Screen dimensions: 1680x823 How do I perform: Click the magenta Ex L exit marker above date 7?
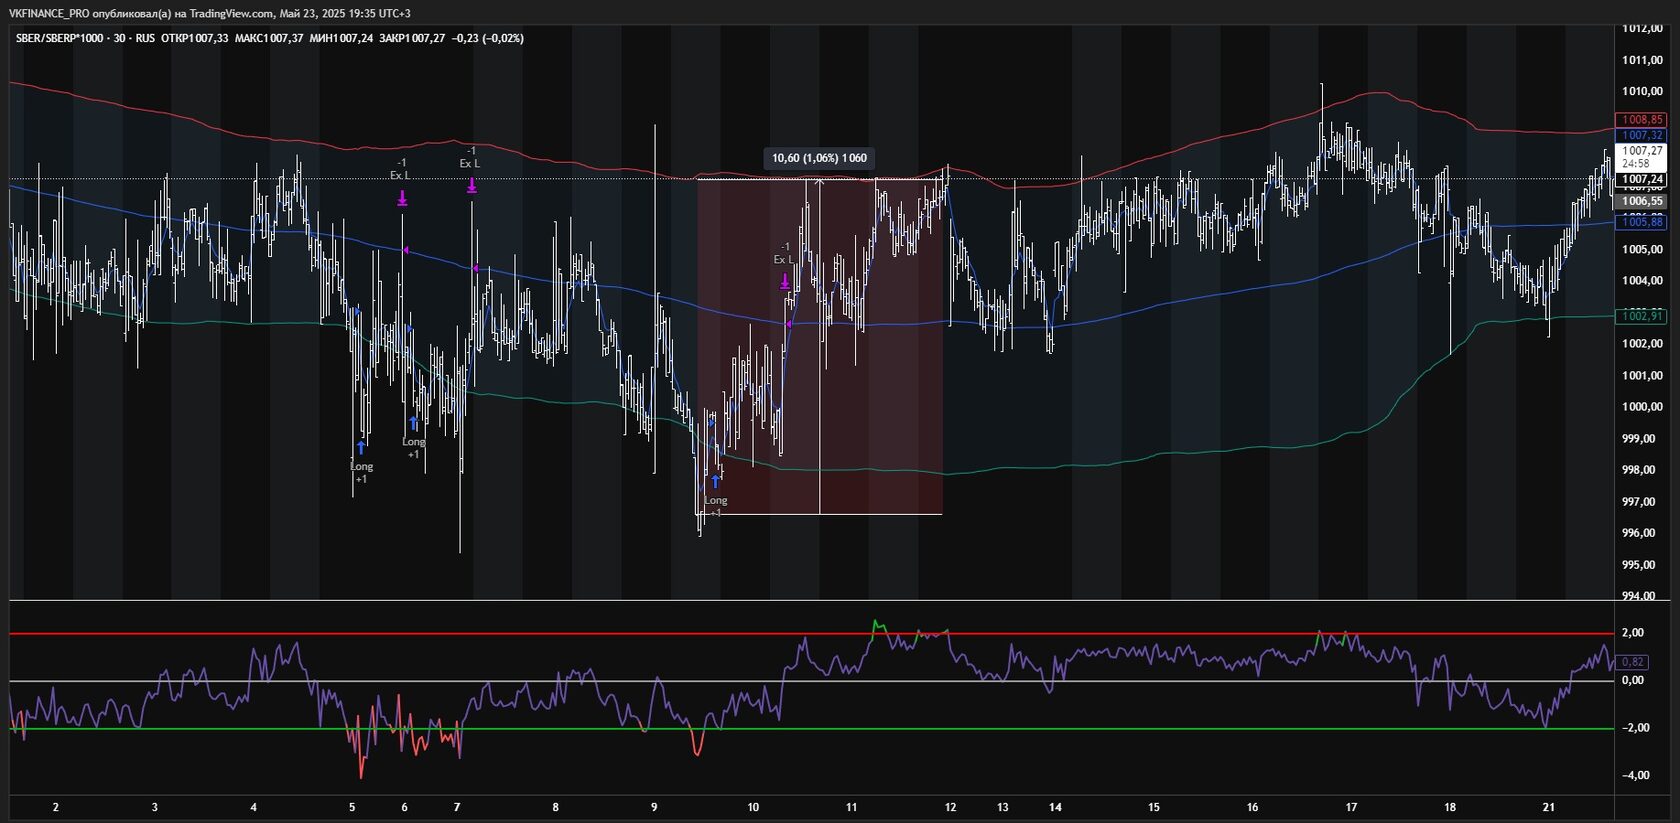tap(471, 185)
